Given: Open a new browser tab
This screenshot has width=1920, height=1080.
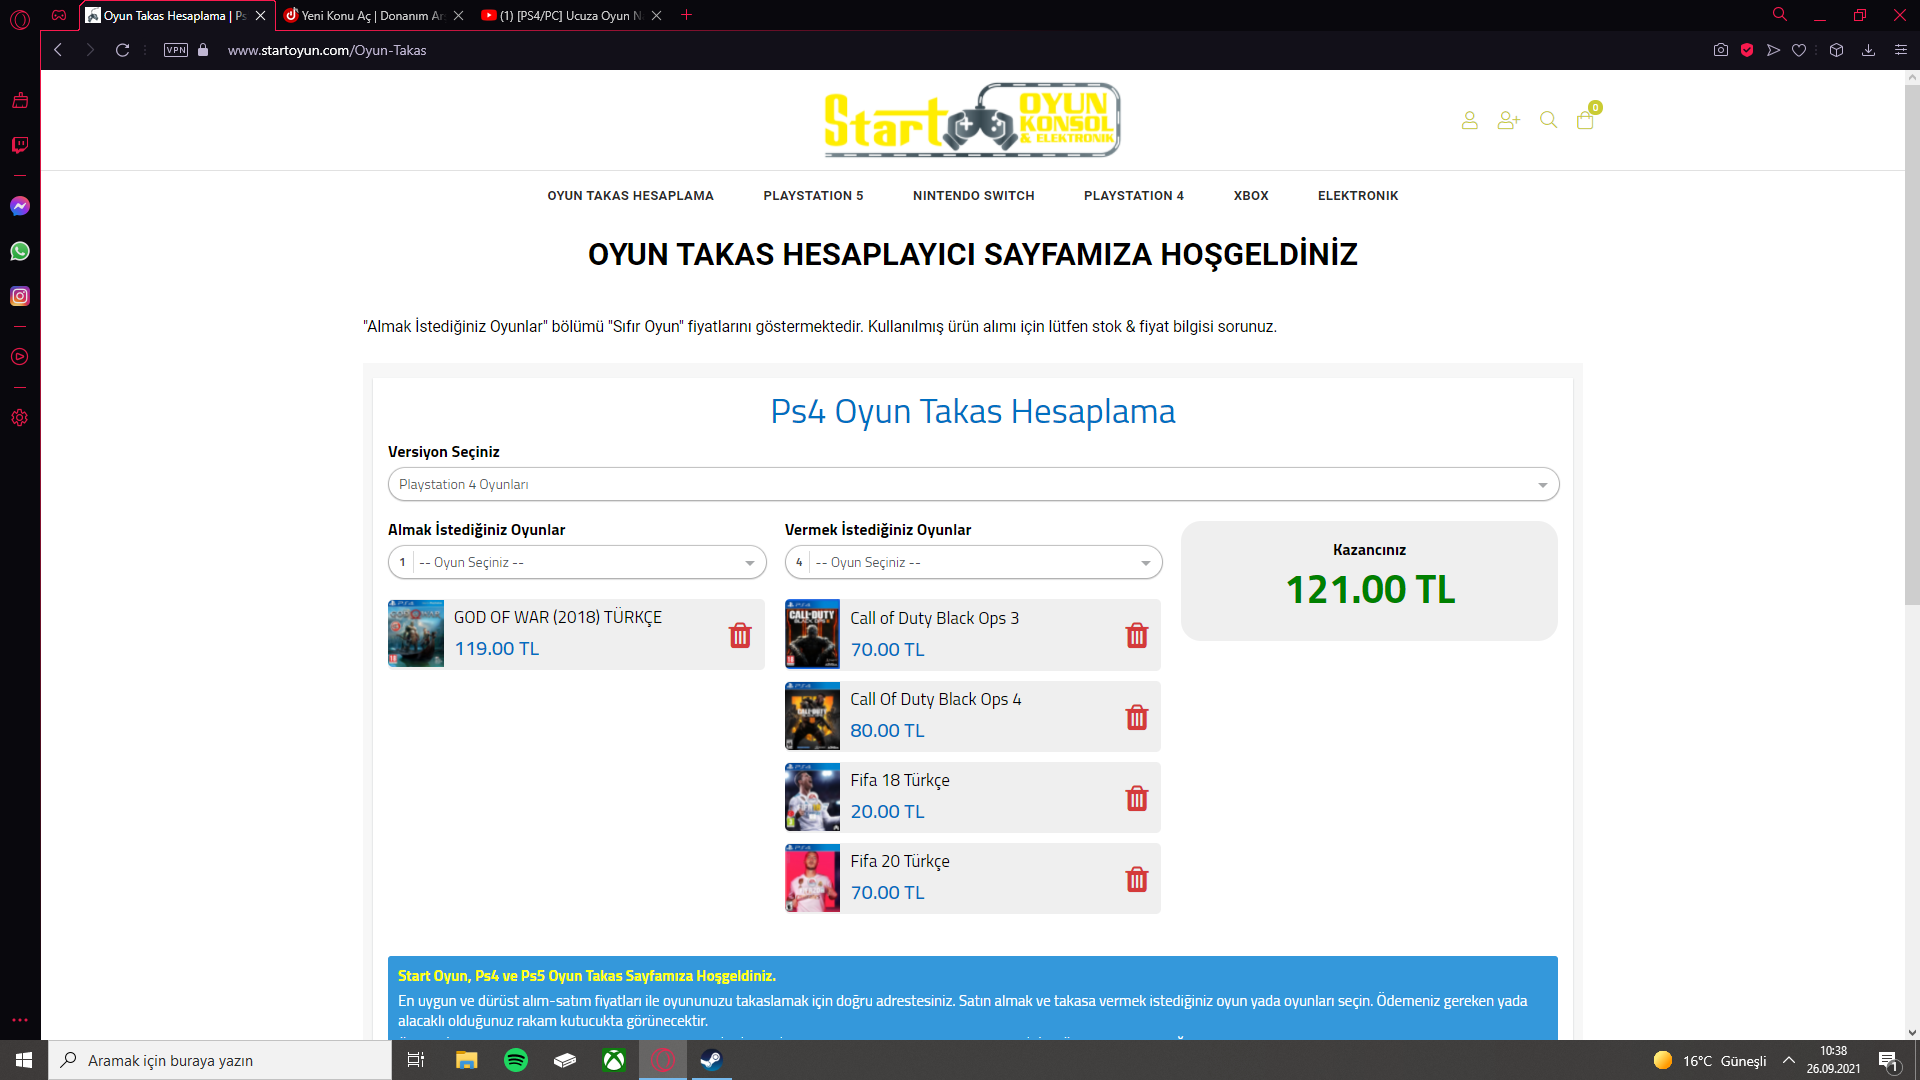Looking at the screenshot, I should click(686, 15).
